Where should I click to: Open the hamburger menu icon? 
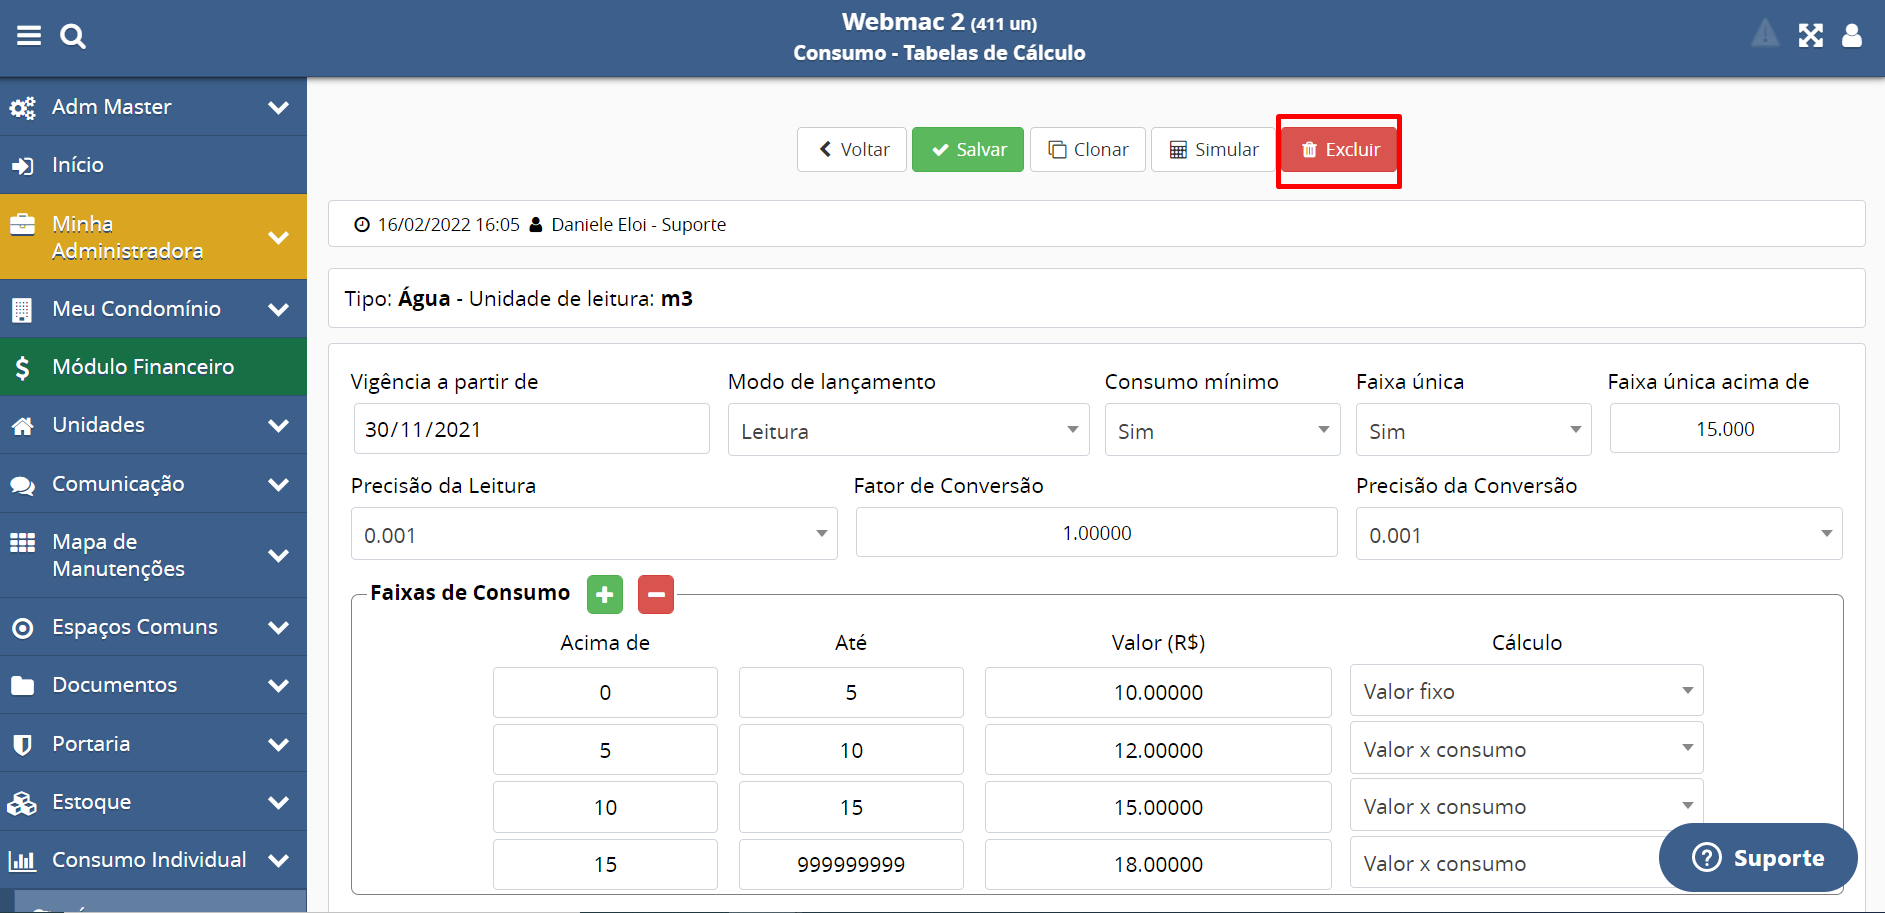29,36
